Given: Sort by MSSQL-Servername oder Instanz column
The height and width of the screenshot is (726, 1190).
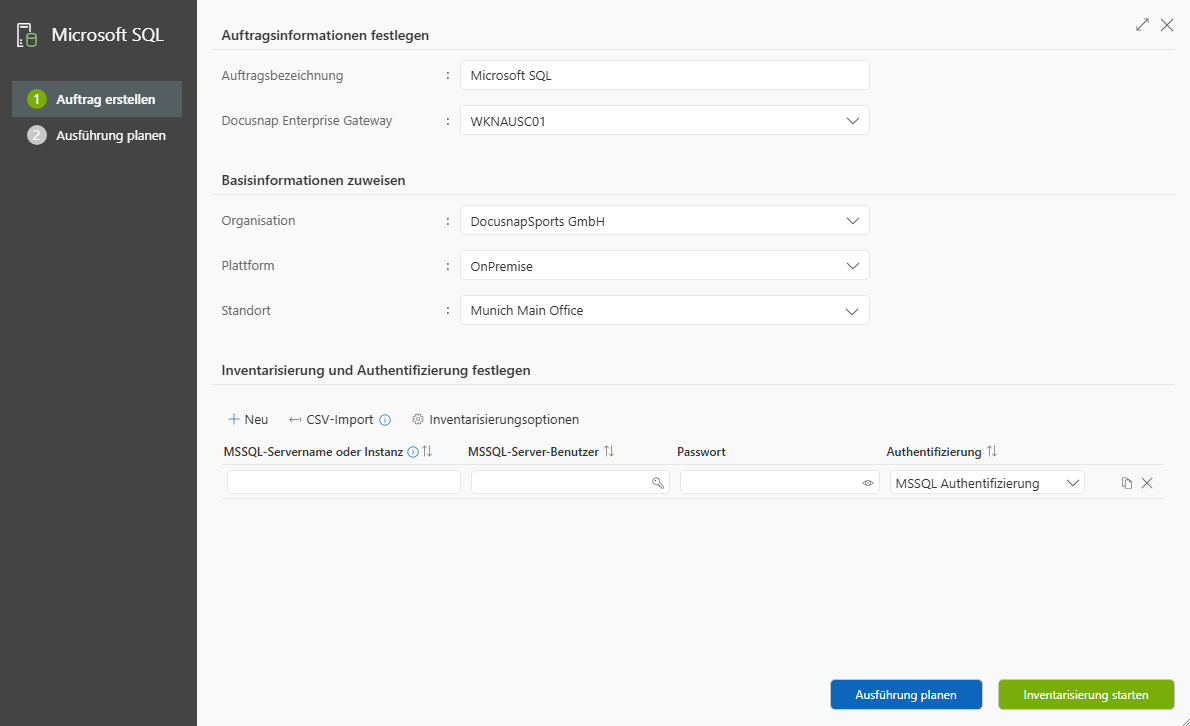Looking at the screenshot, I should [427, 451].
